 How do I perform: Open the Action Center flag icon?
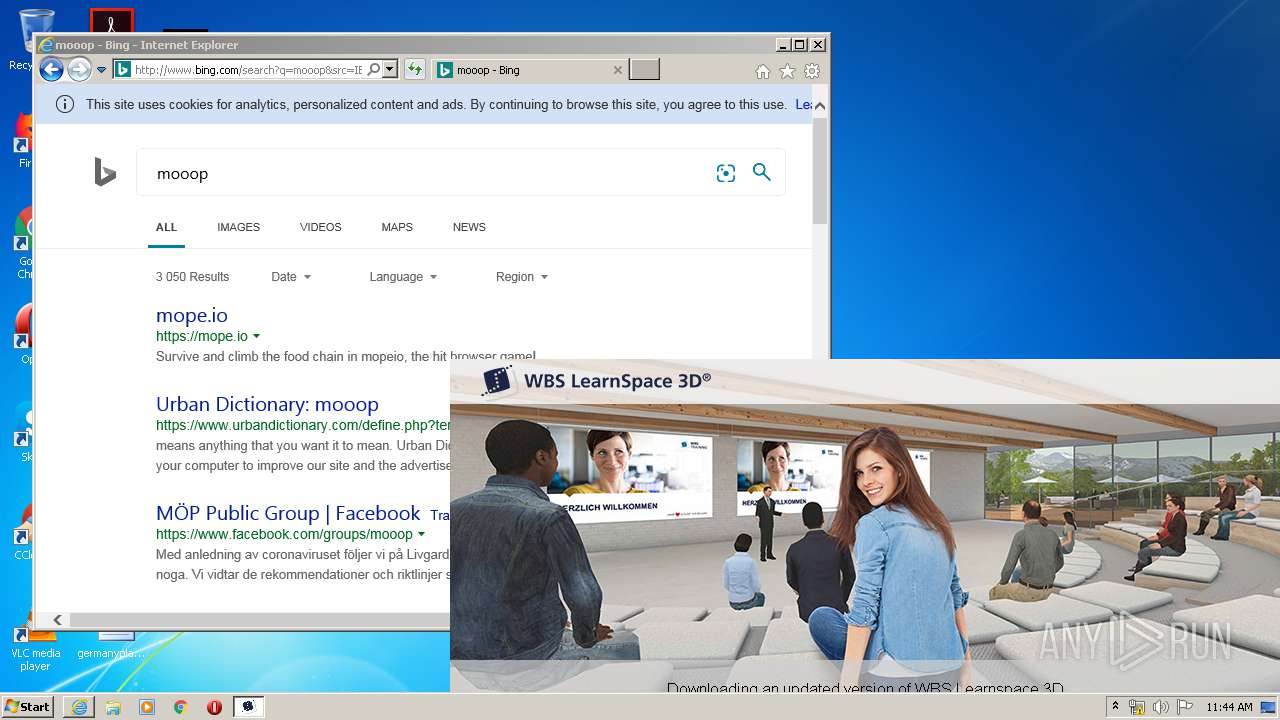coord(1184,707)
